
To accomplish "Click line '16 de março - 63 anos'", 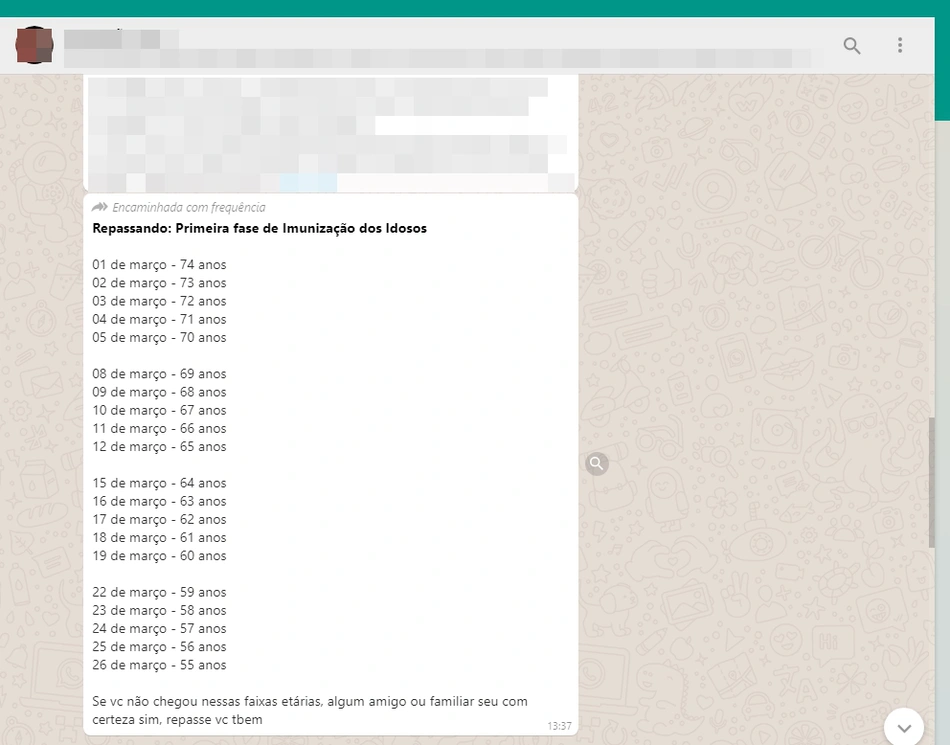I will (x=159, y=501).
